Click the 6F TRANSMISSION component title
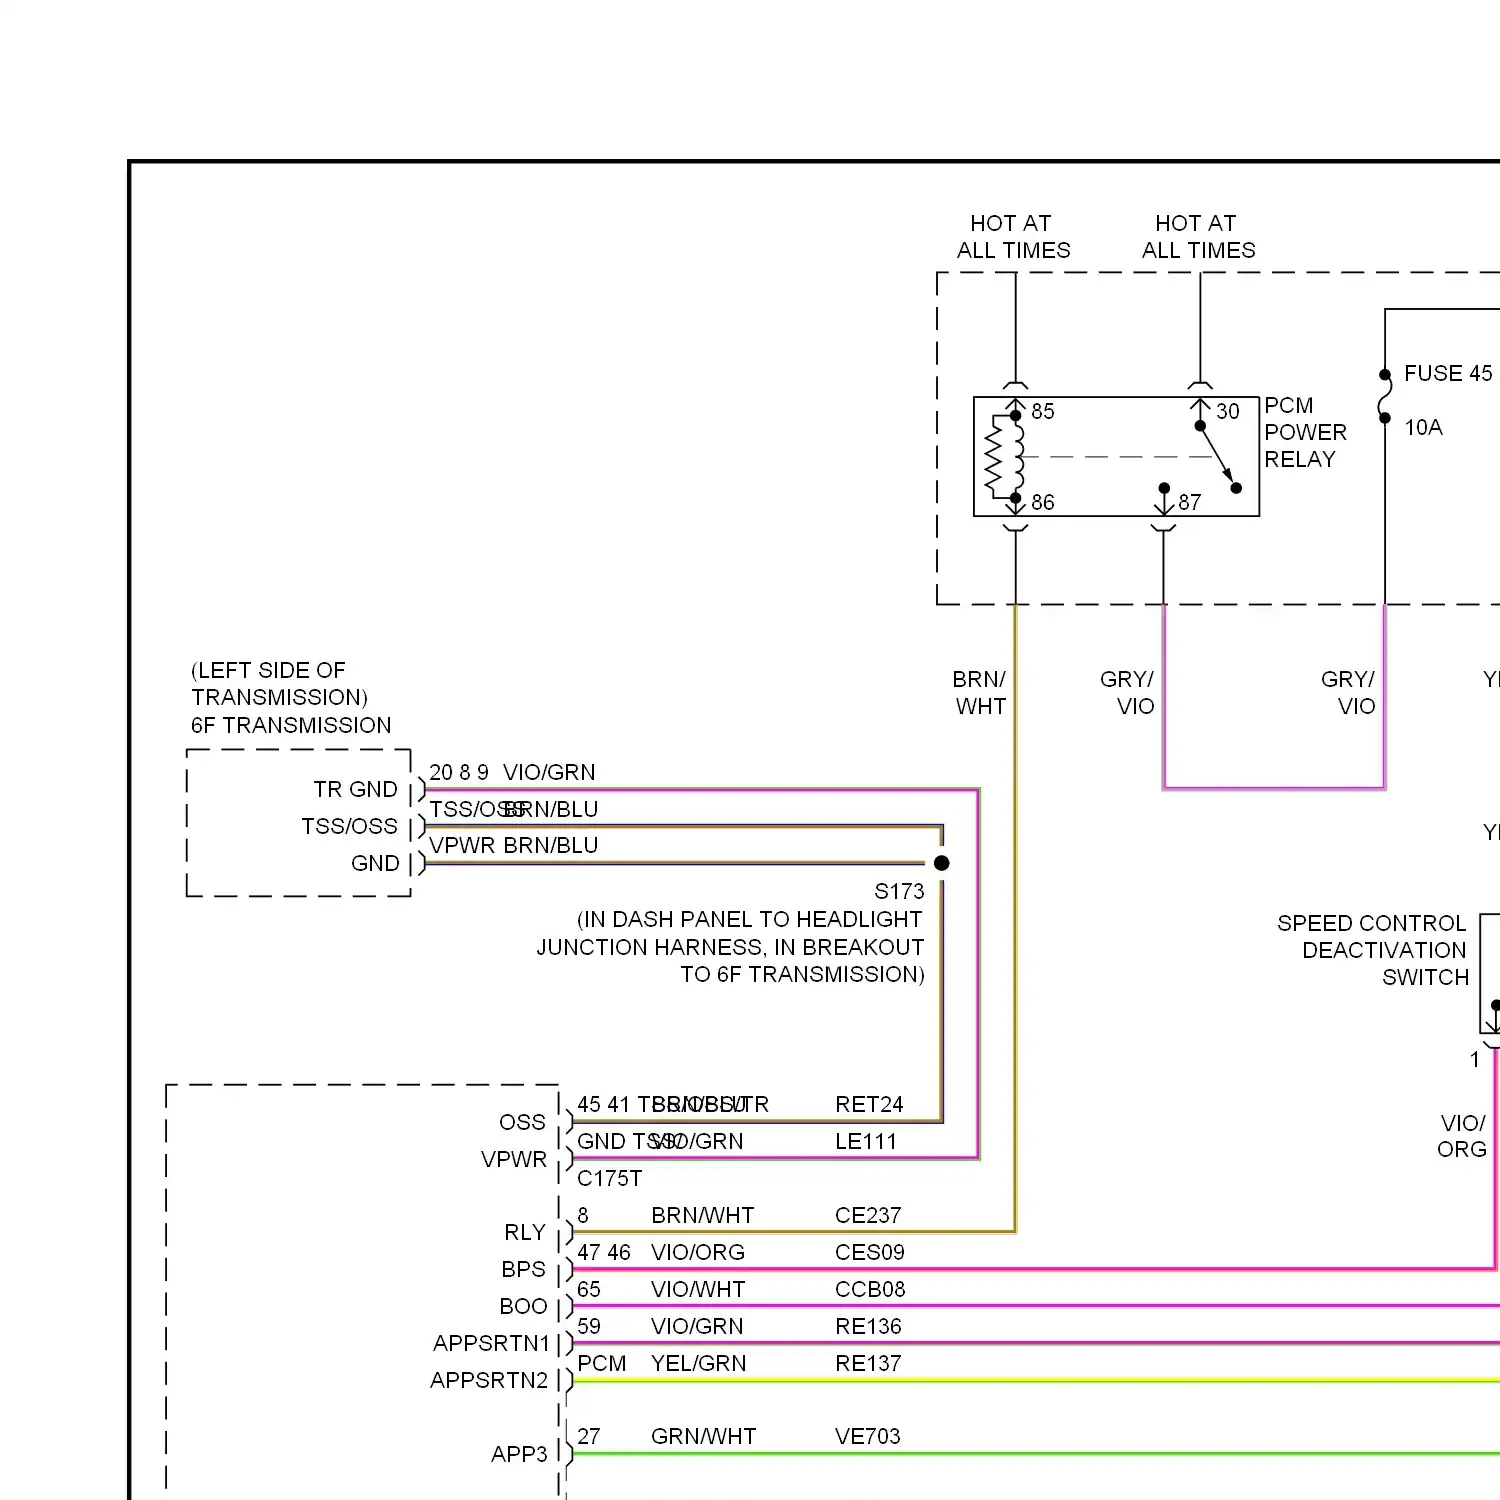 click(x=291, y=725)
